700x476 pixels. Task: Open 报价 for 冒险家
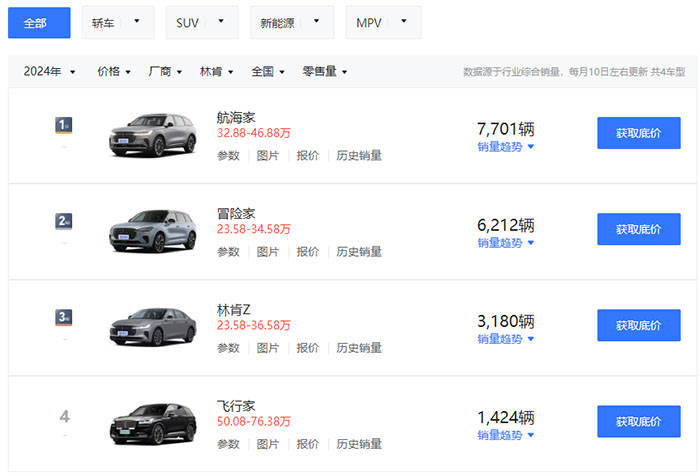(x=308, y=252)
